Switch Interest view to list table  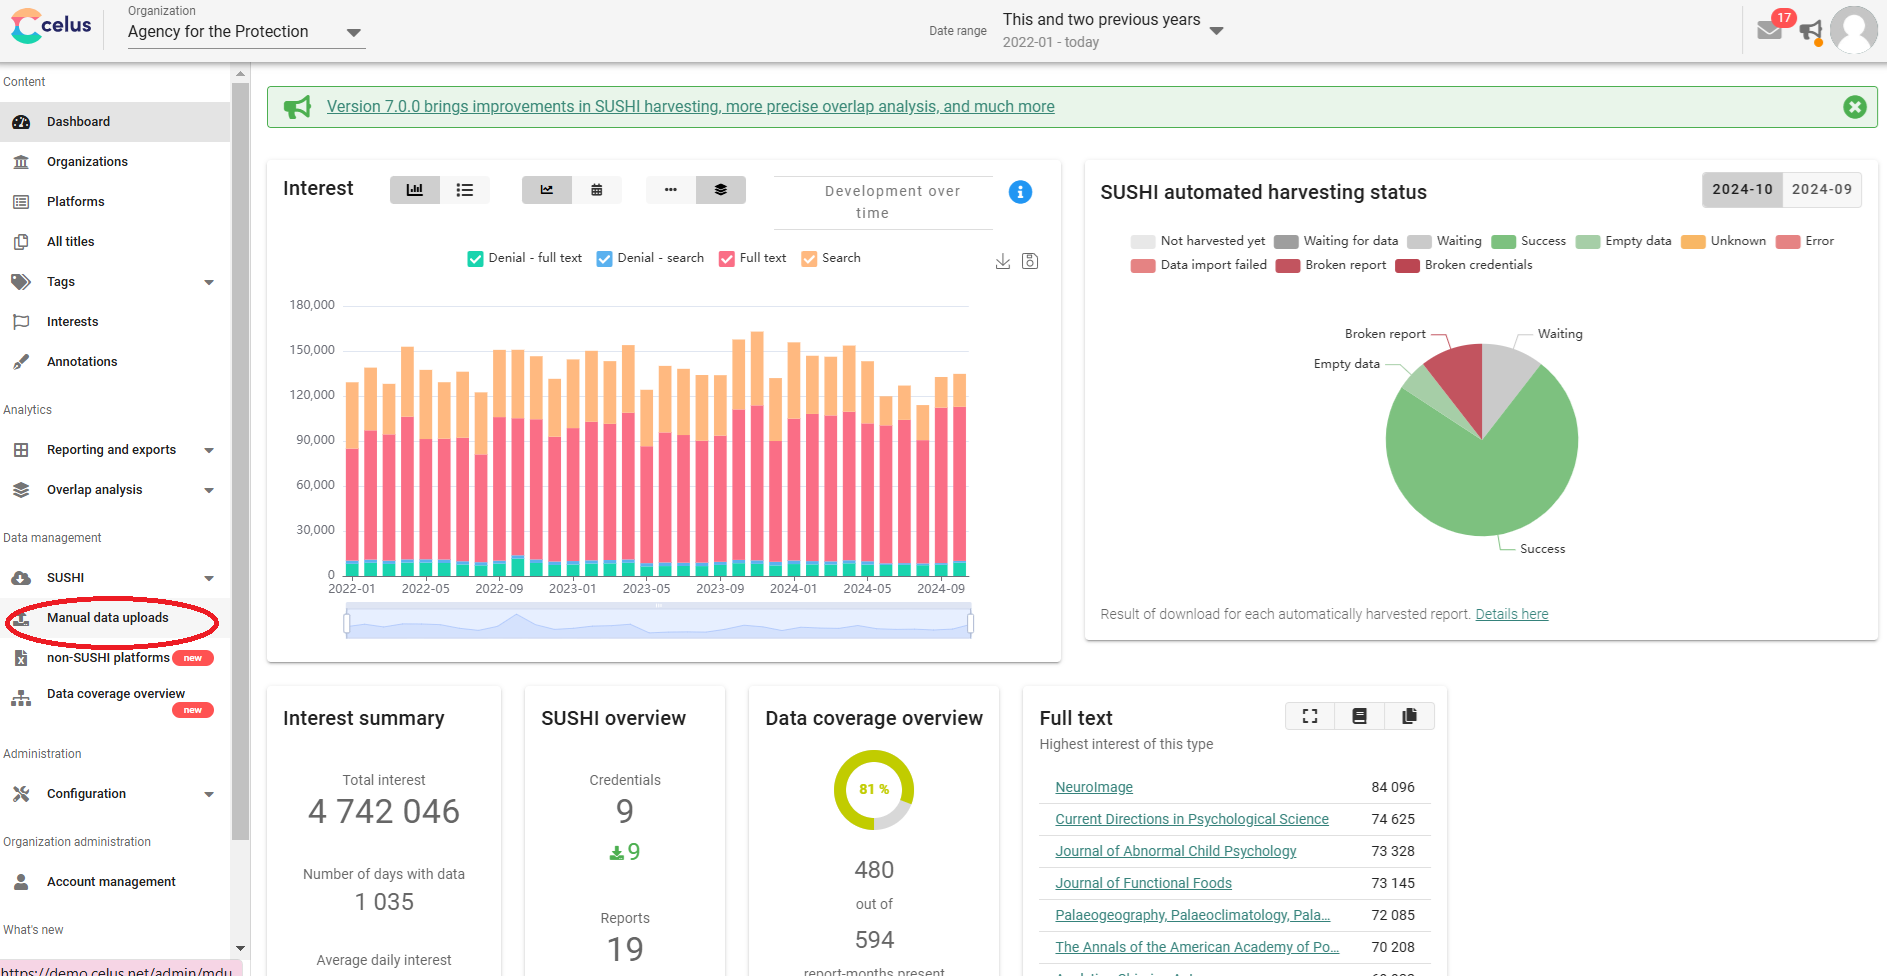pyautogui.click(x=465, y=190)
